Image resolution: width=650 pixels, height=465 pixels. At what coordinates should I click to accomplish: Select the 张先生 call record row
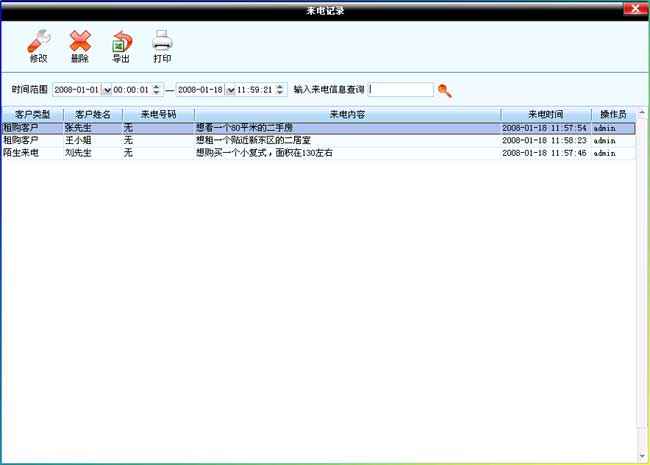(300, 128)
